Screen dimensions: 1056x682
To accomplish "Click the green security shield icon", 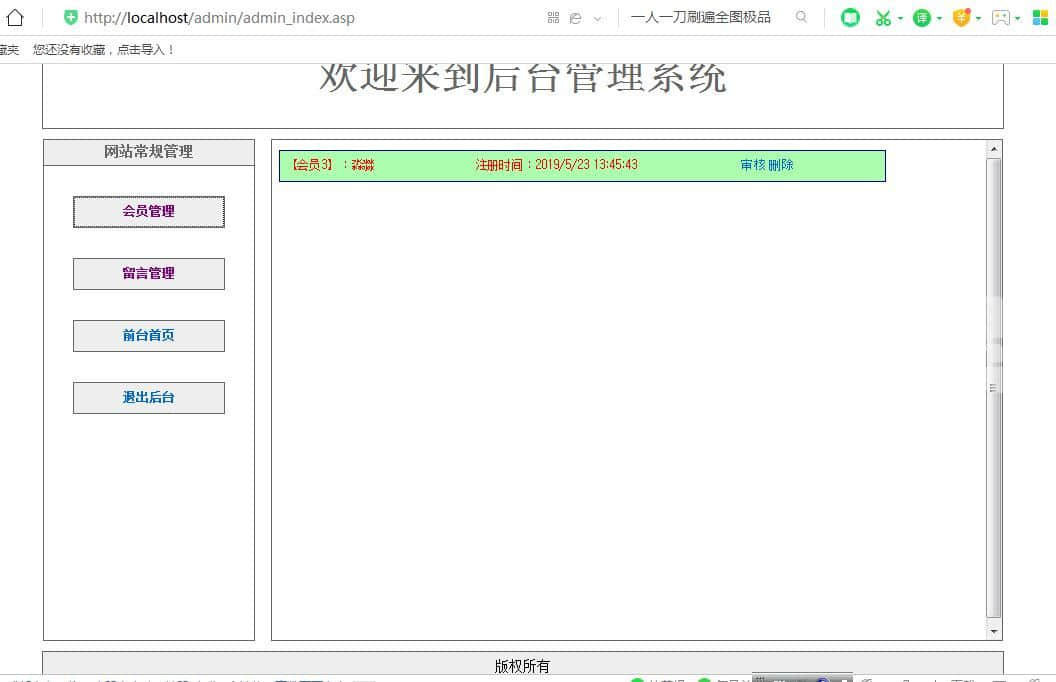I will pos(70,17).
